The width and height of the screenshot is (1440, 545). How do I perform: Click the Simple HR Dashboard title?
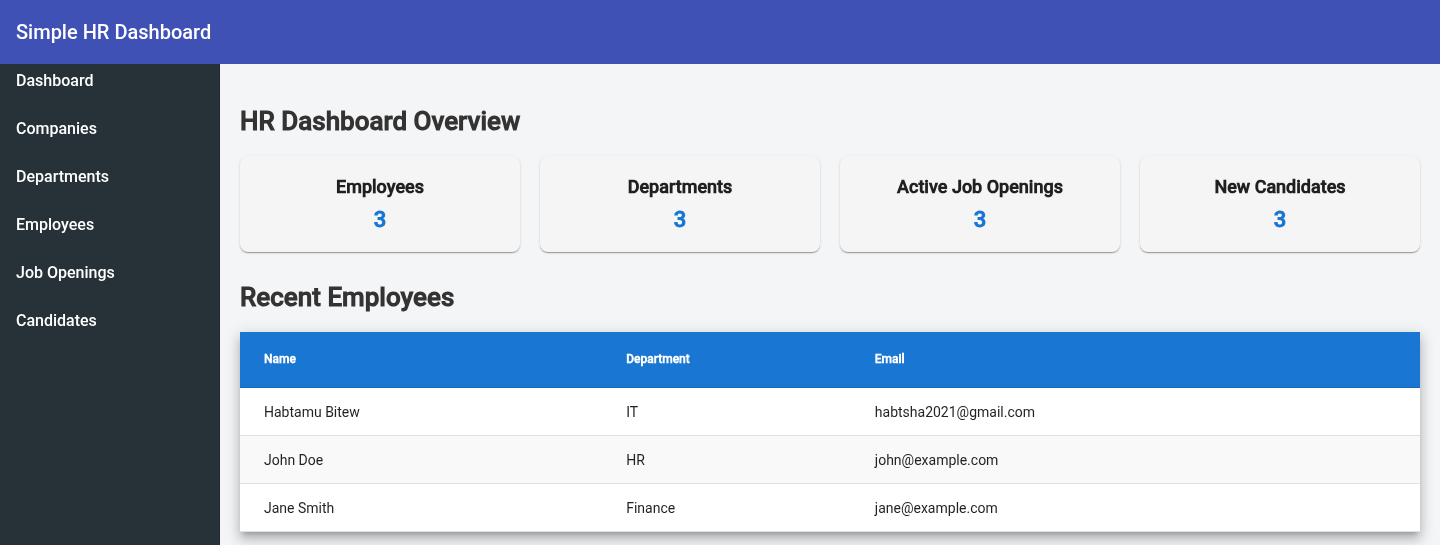[x=113, y=32]
